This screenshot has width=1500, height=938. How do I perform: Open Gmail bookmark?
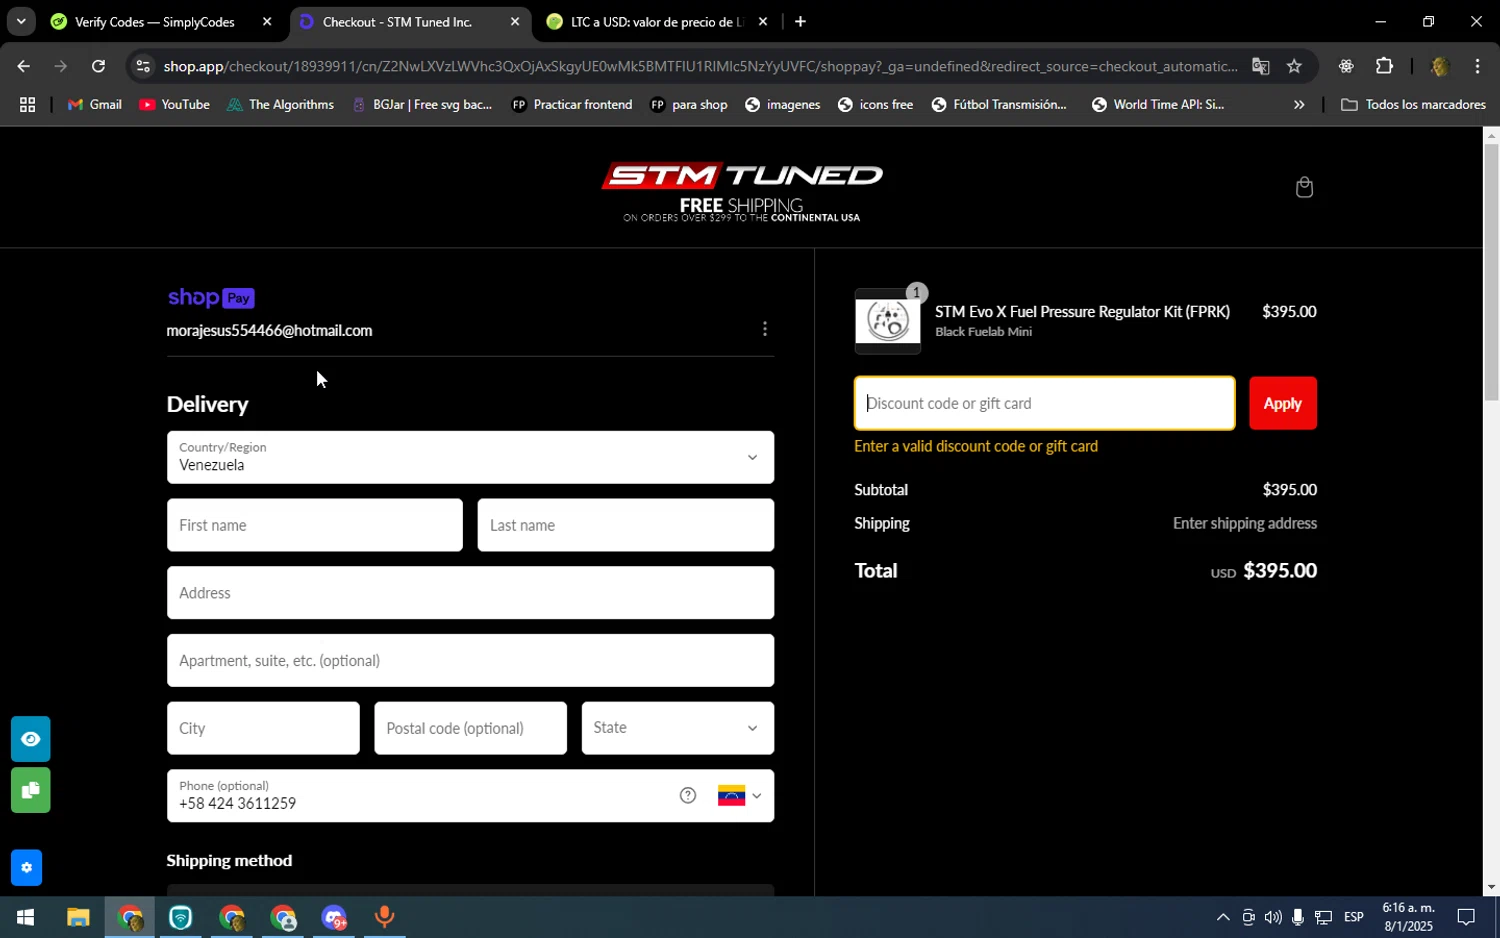[95, 104]
